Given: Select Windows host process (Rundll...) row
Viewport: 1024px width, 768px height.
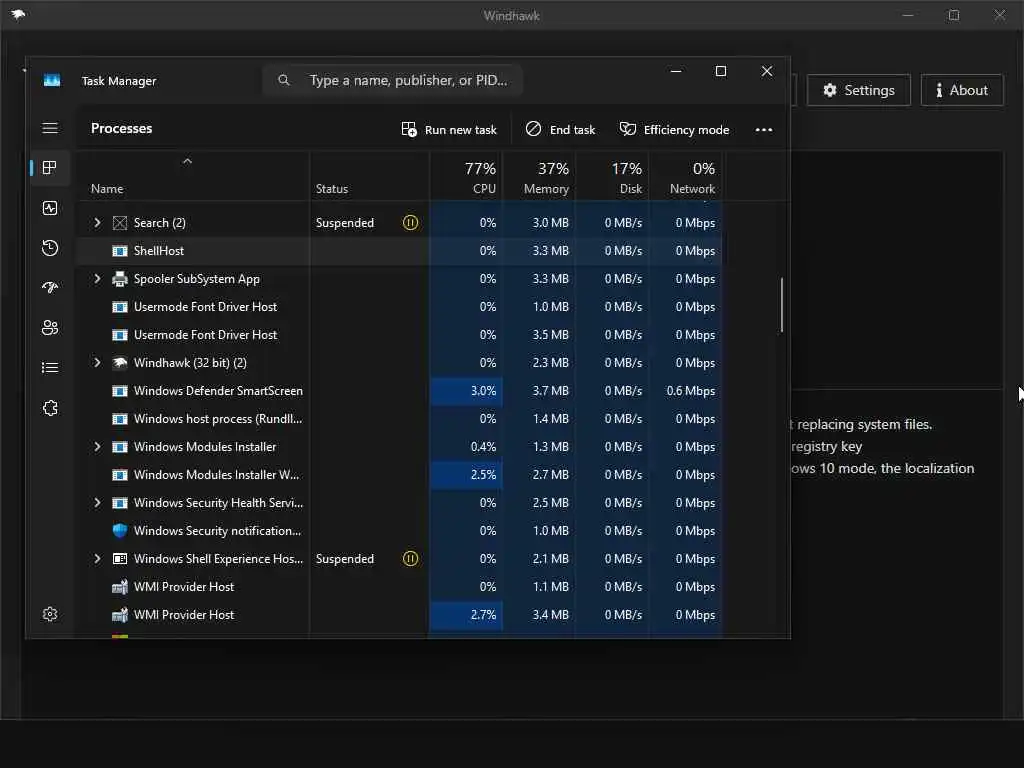Looking at the screenshot, I should point(400,419).
